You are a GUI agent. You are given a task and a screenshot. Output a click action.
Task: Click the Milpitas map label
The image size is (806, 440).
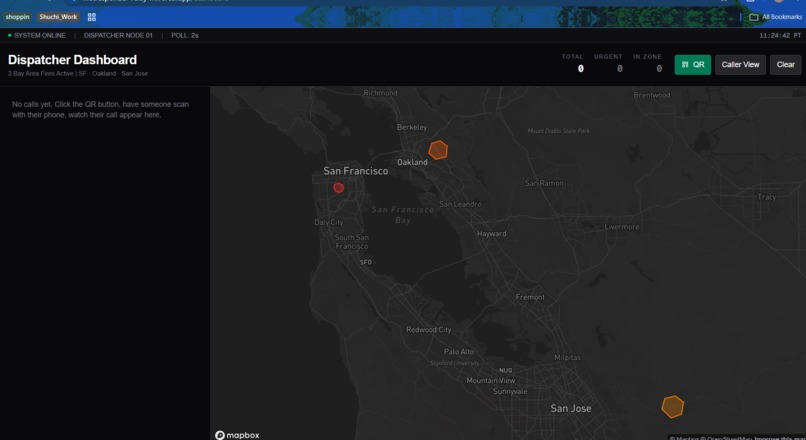coord(567,357)
